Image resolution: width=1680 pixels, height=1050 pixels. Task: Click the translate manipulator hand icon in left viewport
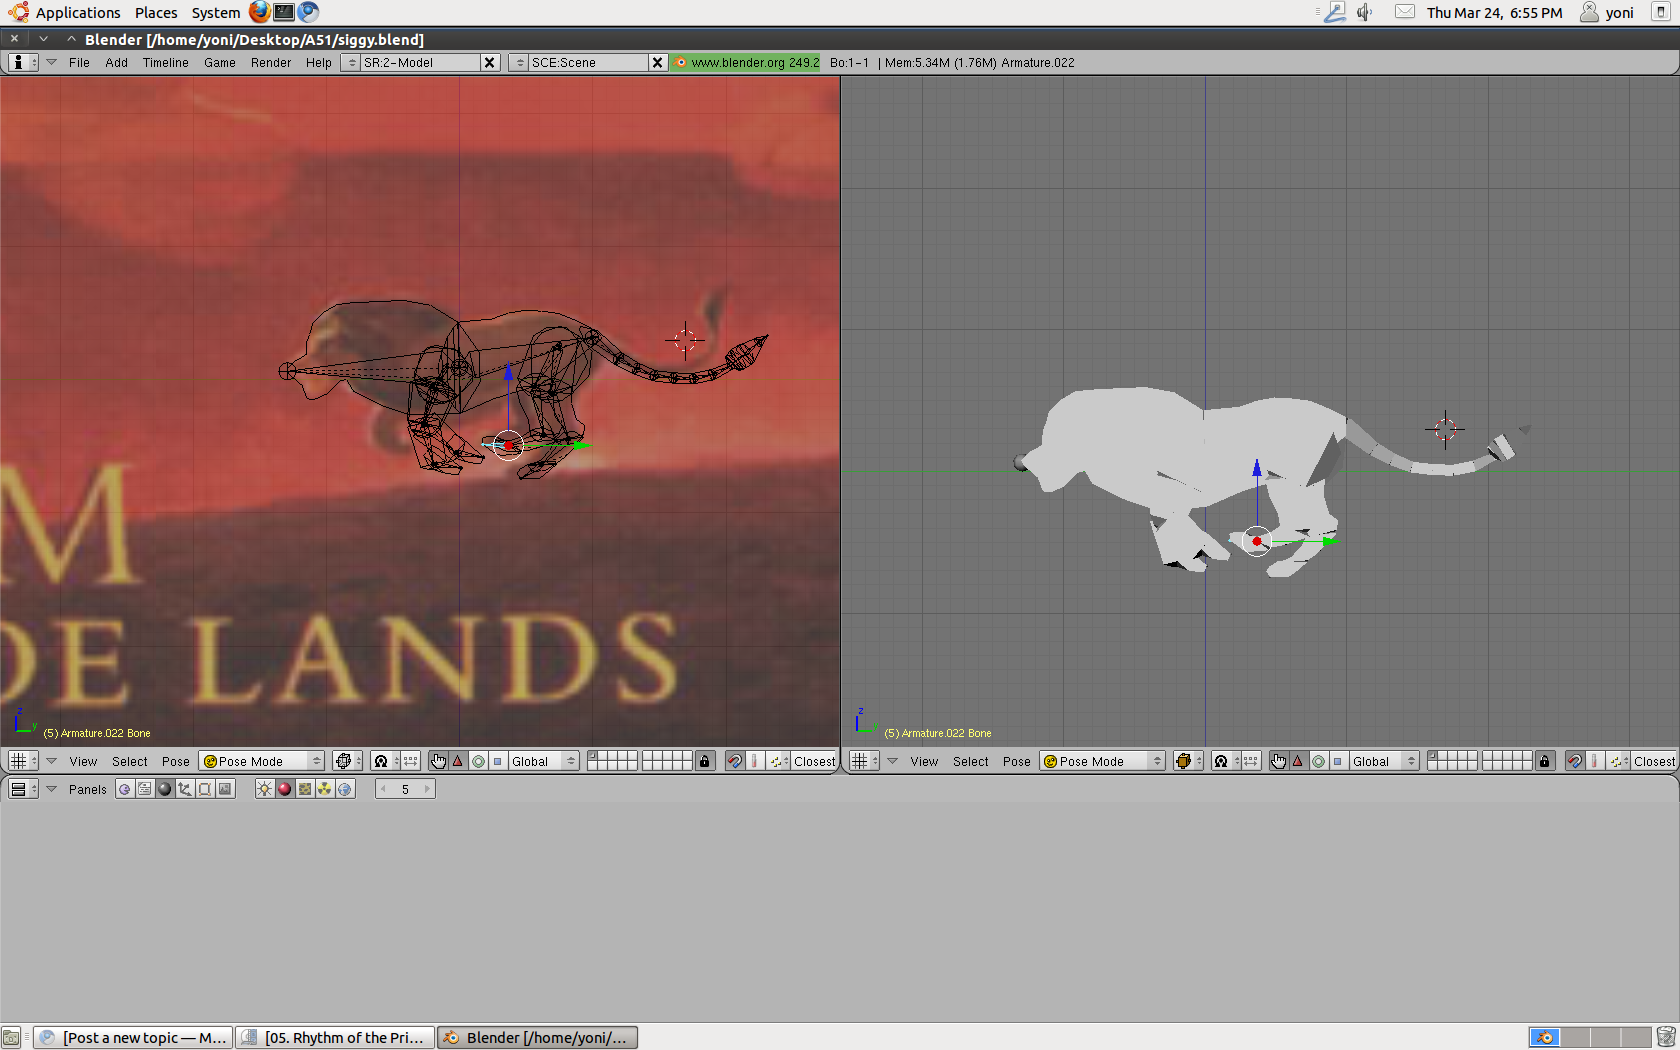(x=438, y=761)
